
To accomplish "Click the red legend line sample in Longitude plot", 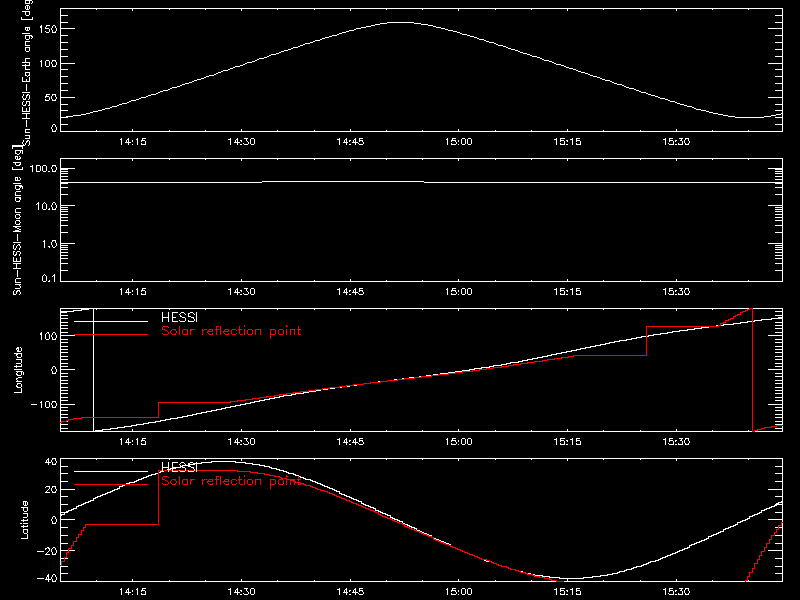I will (111, 335).
